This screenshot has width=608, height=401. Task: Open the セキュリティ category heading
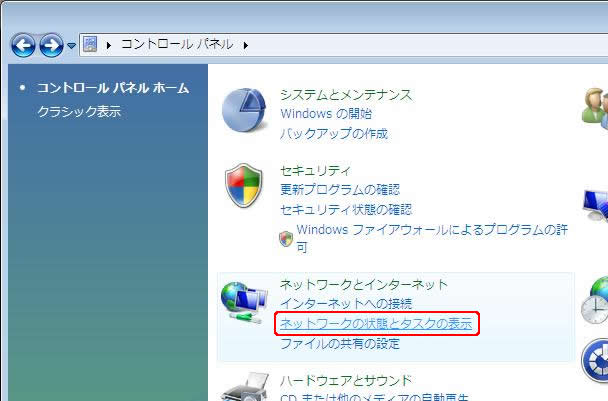315,170
